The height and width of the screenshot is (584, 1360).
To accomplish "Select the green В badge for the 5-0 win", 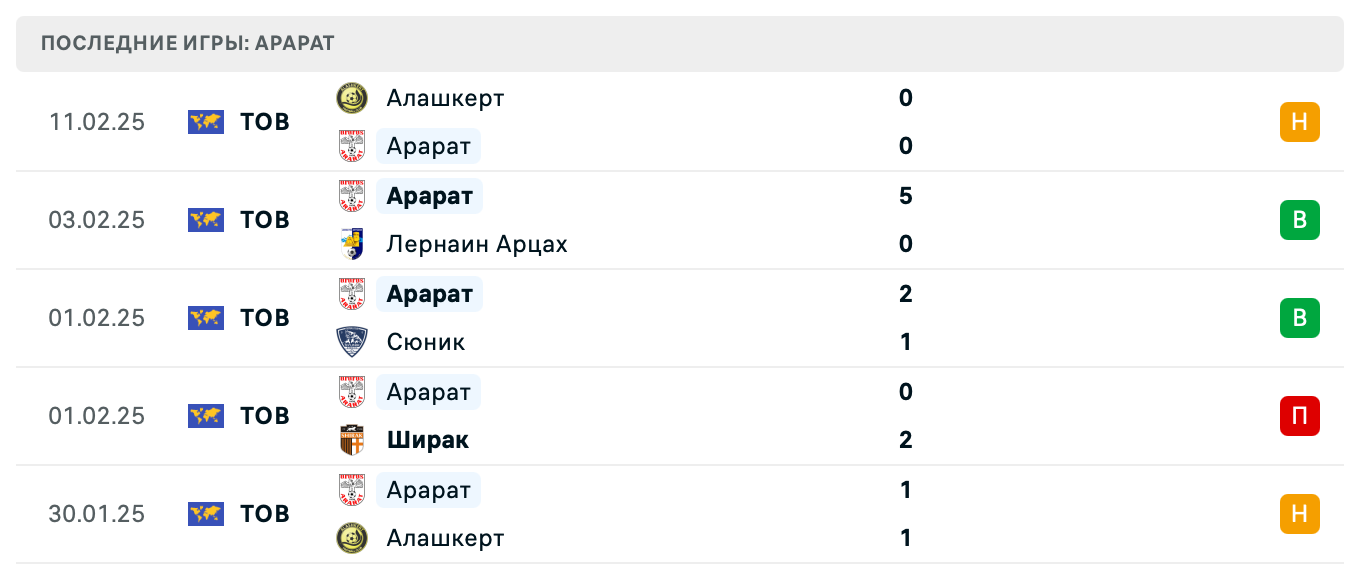I will tap(1299, 220).
